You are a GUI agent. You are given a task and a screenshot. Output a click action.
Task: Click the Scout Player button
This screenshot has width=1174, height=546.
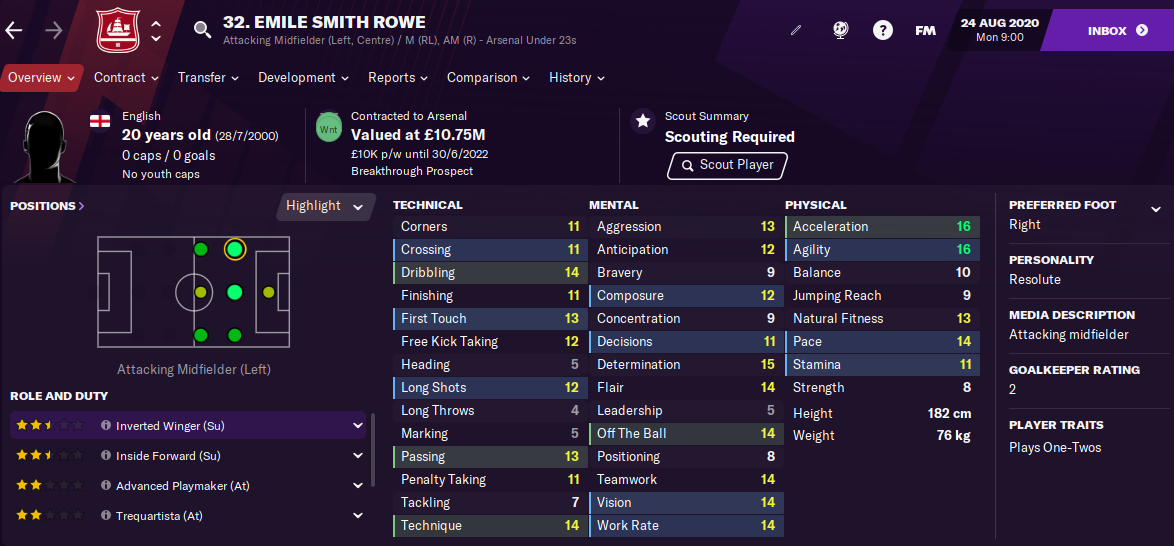(x=726, y=166)
